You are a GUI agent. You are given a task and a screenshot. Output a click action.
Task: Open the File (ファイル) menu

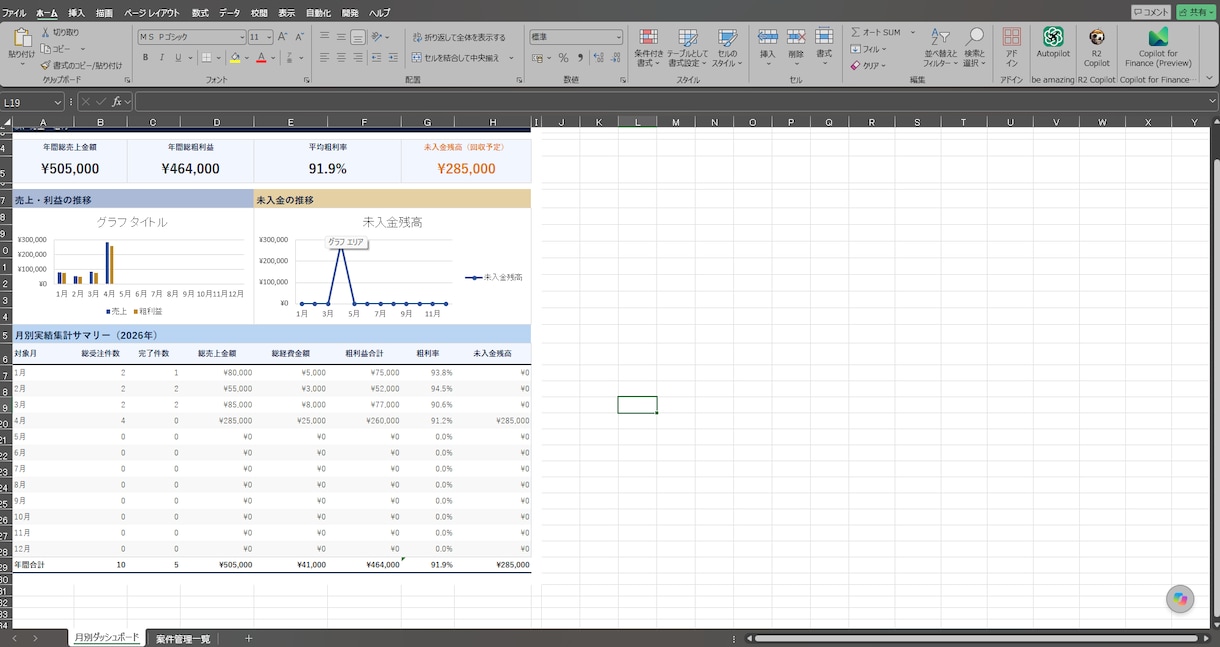pos(15,13)
